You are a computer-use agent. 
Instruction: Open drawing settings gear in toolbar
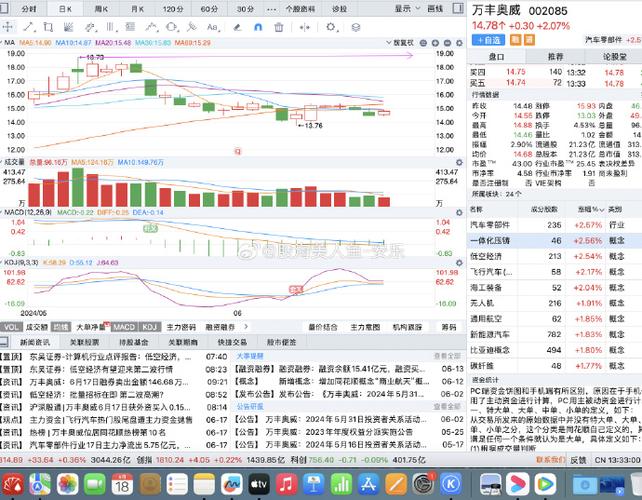coord(330,27)
